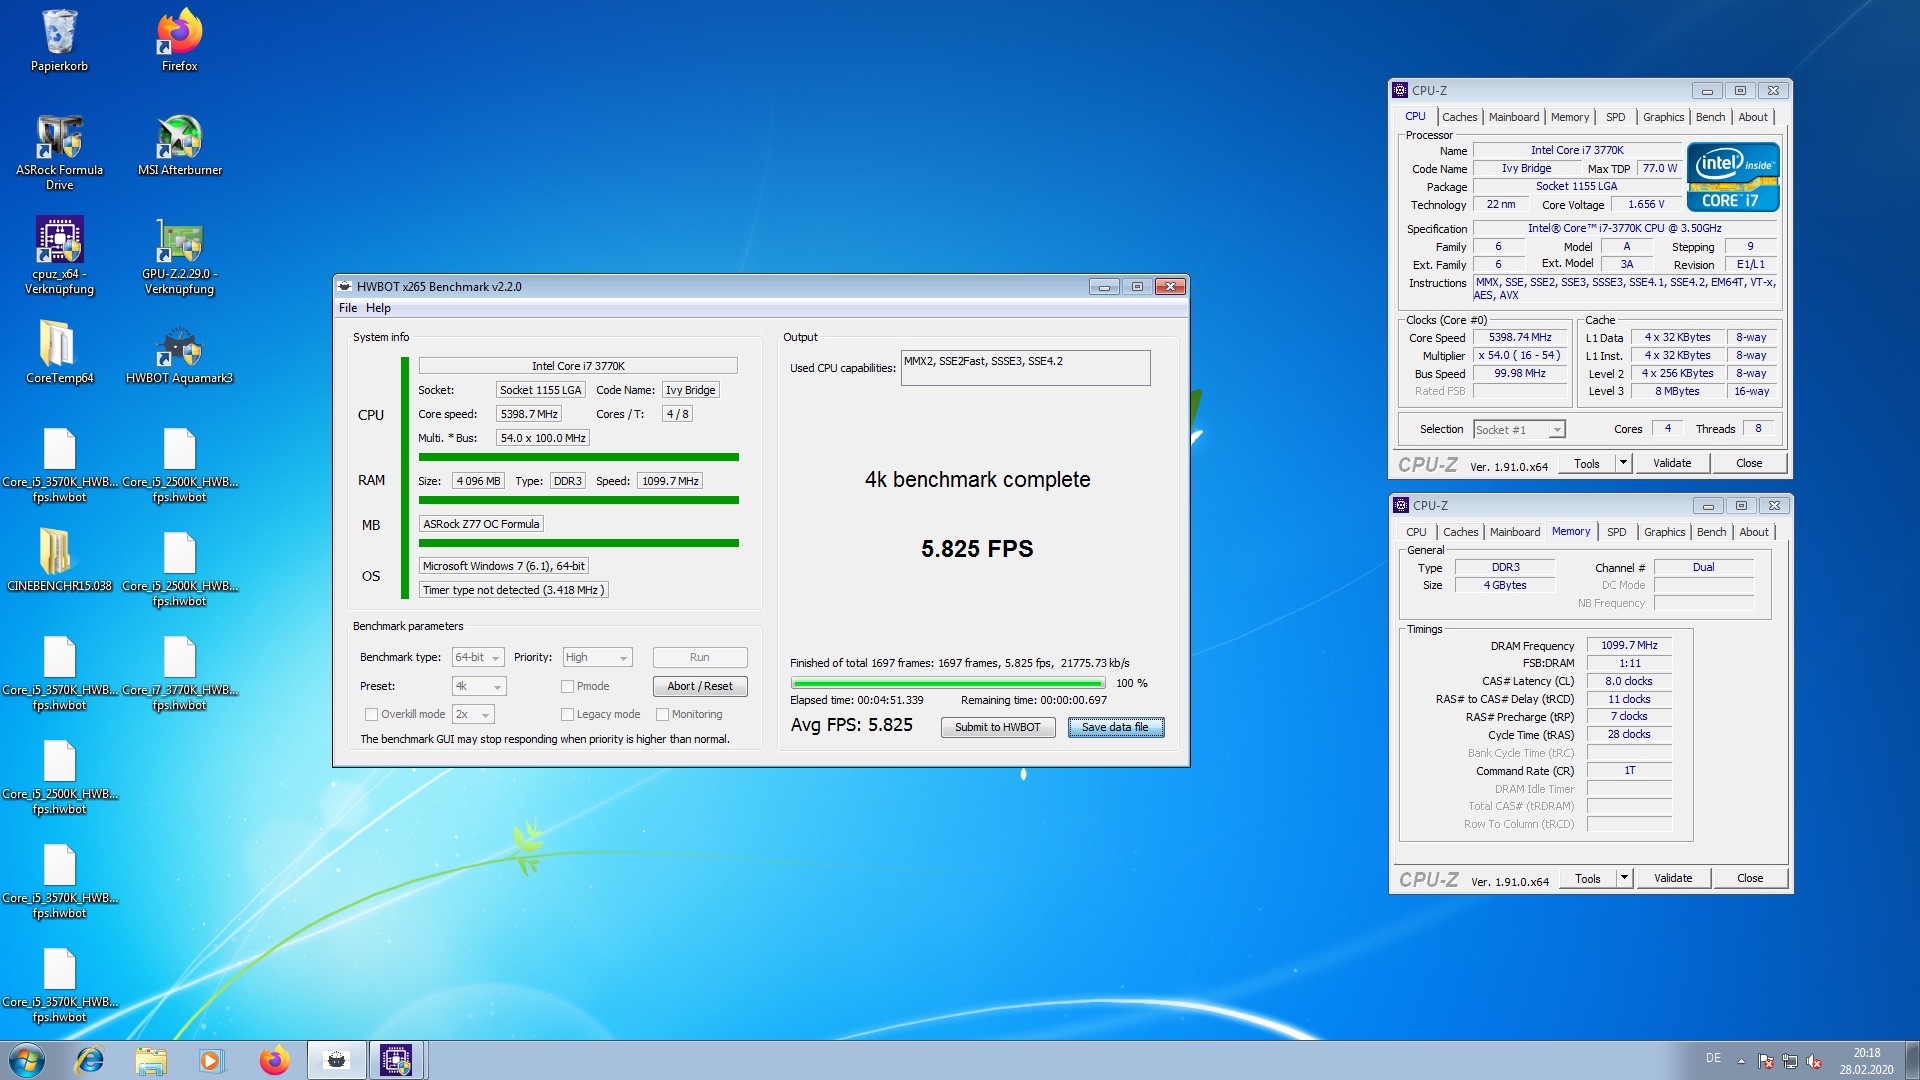Select the CINEBENCHR15.038 folder on desktop

tap(59, 560)
